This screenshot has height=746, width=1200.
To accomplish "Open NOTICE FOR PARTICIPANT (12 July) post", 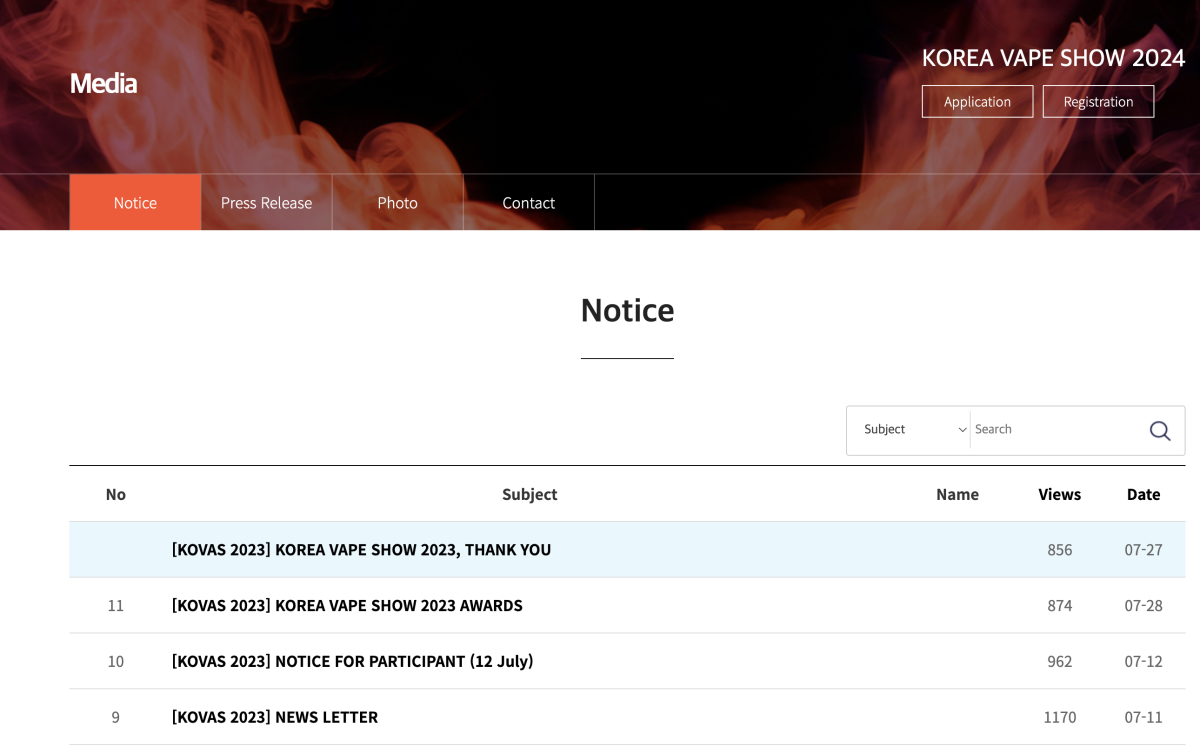I will 352,662.
